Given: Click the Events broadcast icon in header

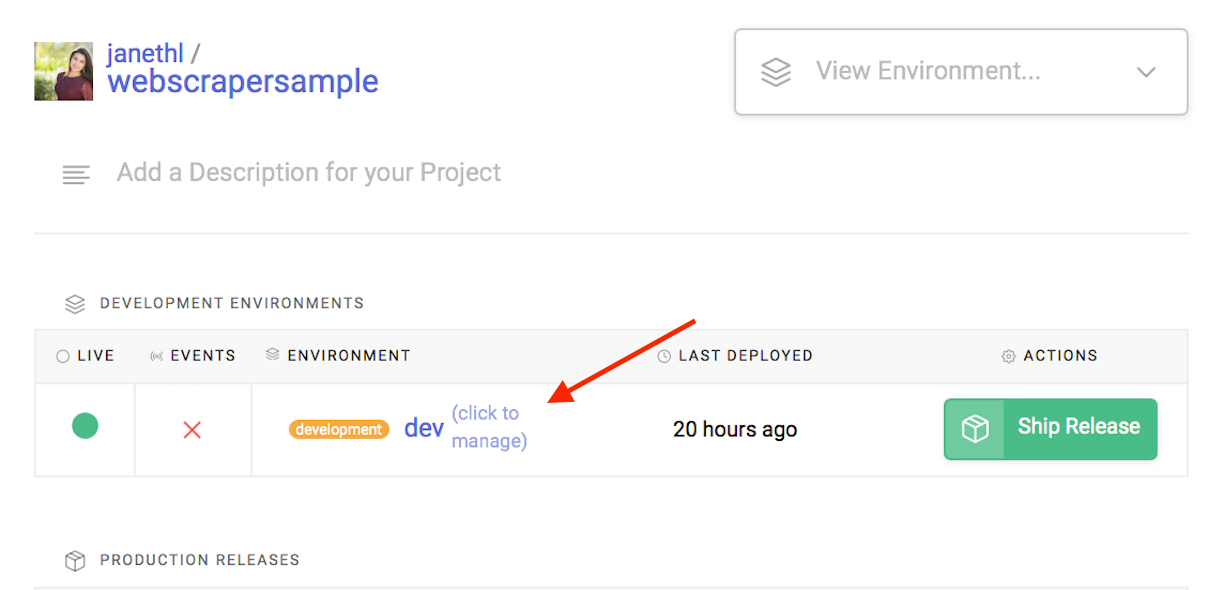Looking at the screenshot, I should [156, 356].
